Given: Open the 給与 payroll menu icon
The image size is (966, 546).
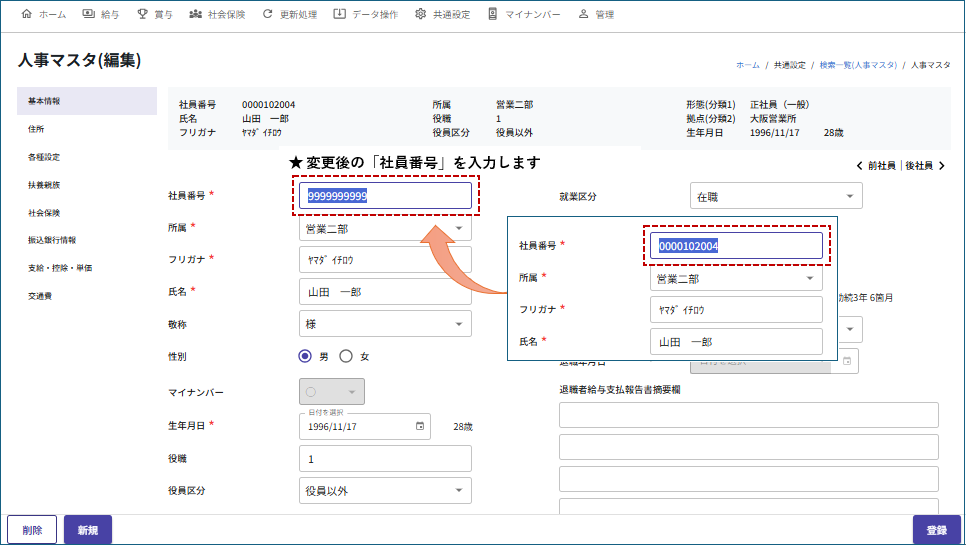Looking at the screenshot, I should click(89, 14).
